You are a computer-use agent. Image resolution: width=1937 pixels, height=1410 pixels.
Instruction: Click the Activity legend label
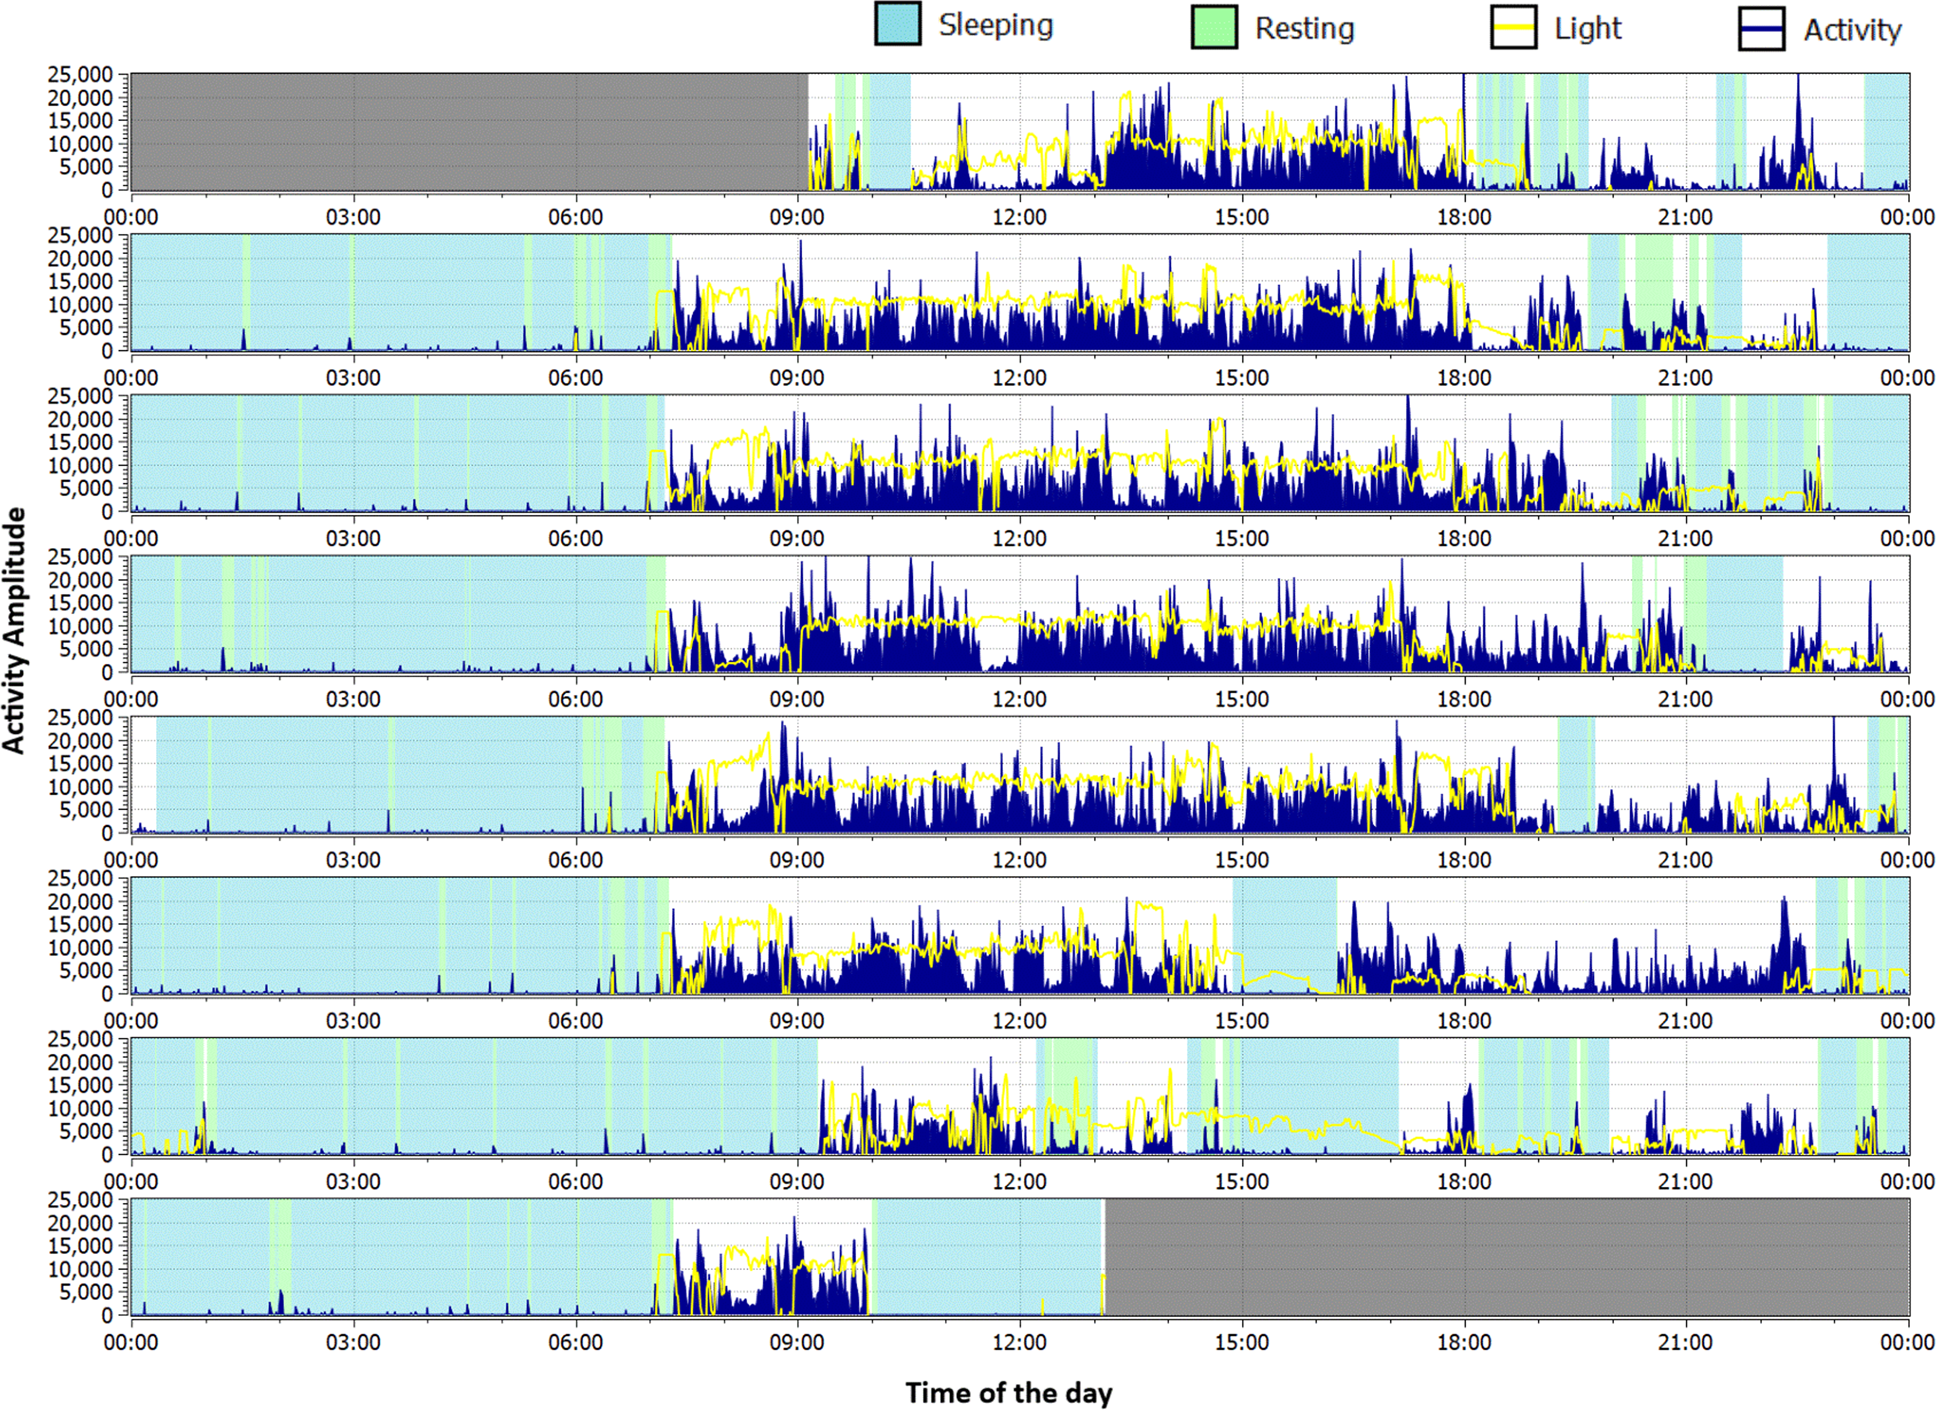point(1852,30)
